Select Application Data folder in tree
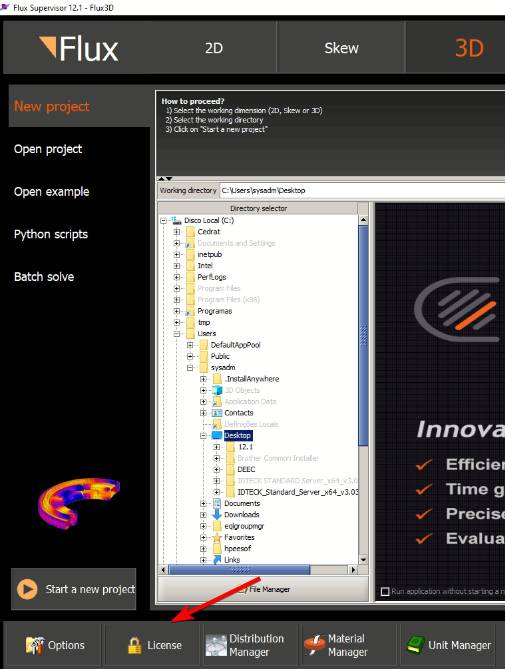Image resolution: width=505 pixels, height=669 pixels. [x=250, y=401]
